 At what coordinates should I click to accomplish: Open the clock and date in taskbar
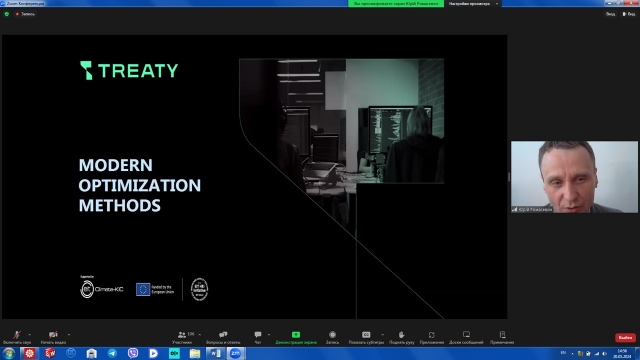622,353
